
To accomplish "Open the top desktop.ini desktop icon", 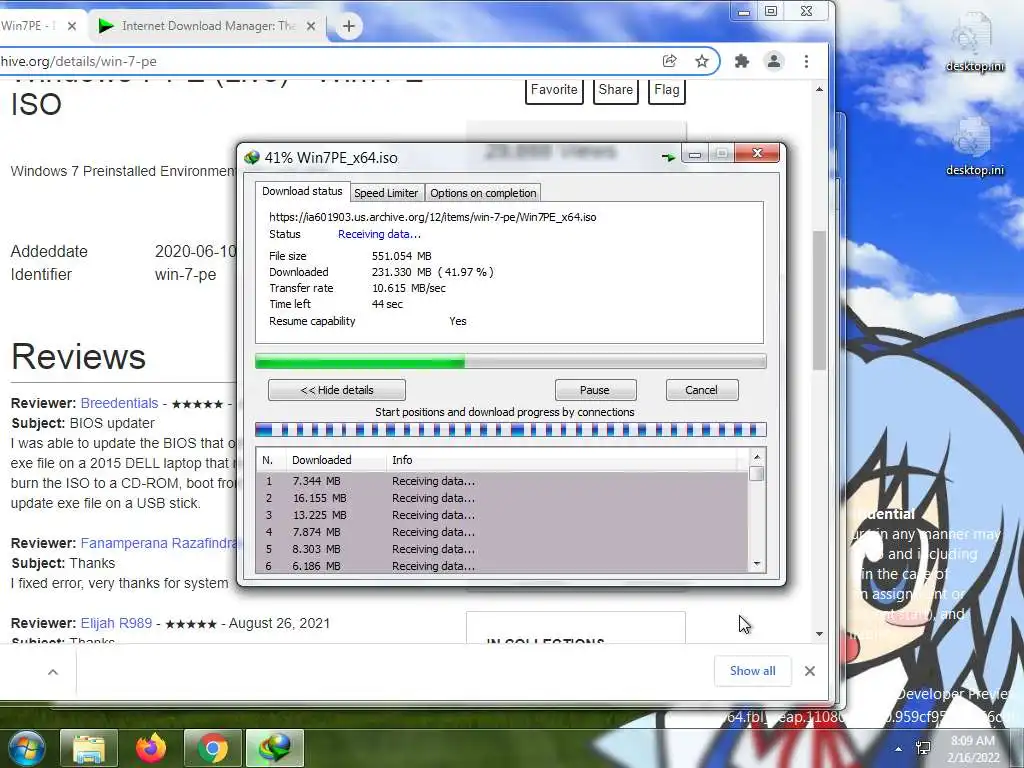I will pos(974,42).
